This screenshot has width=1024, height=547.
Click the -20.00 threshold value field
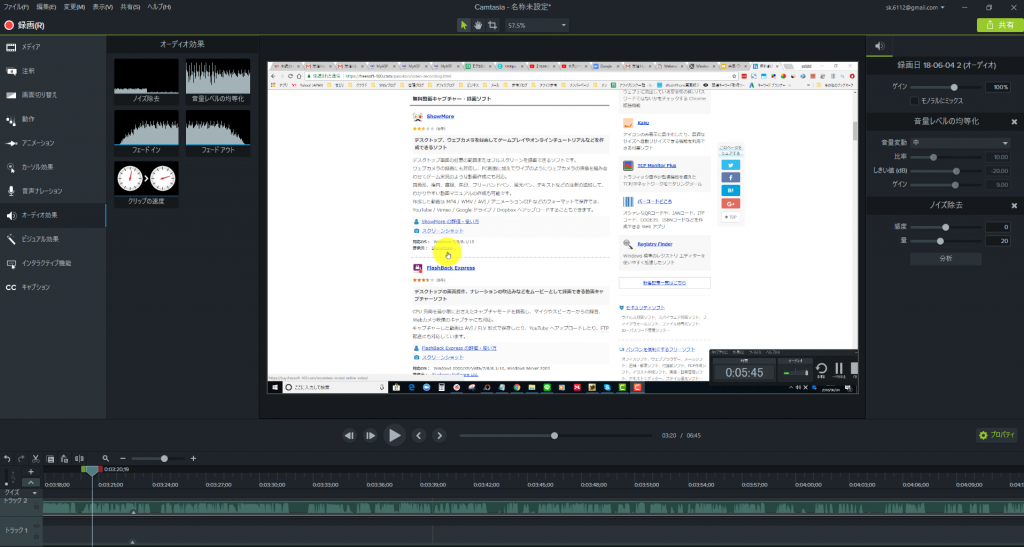point(998,171)
